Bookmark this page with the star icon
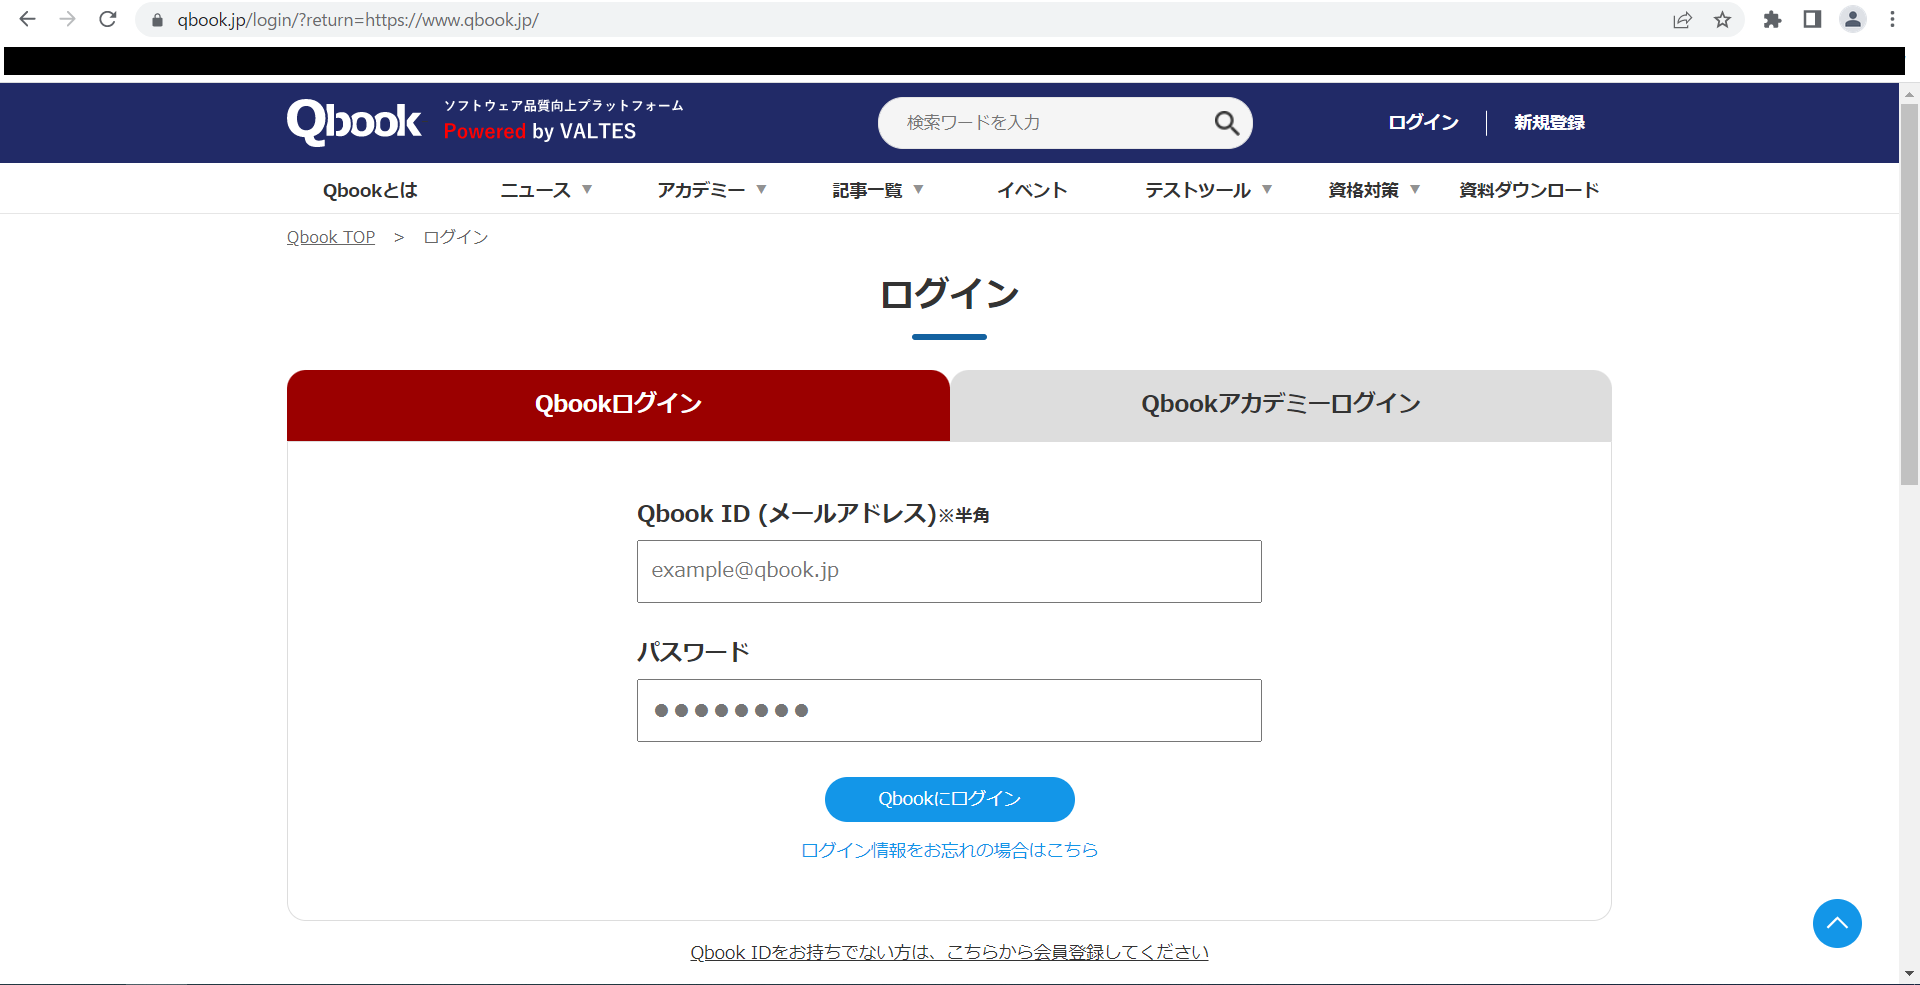 (x=1722, y=20)
